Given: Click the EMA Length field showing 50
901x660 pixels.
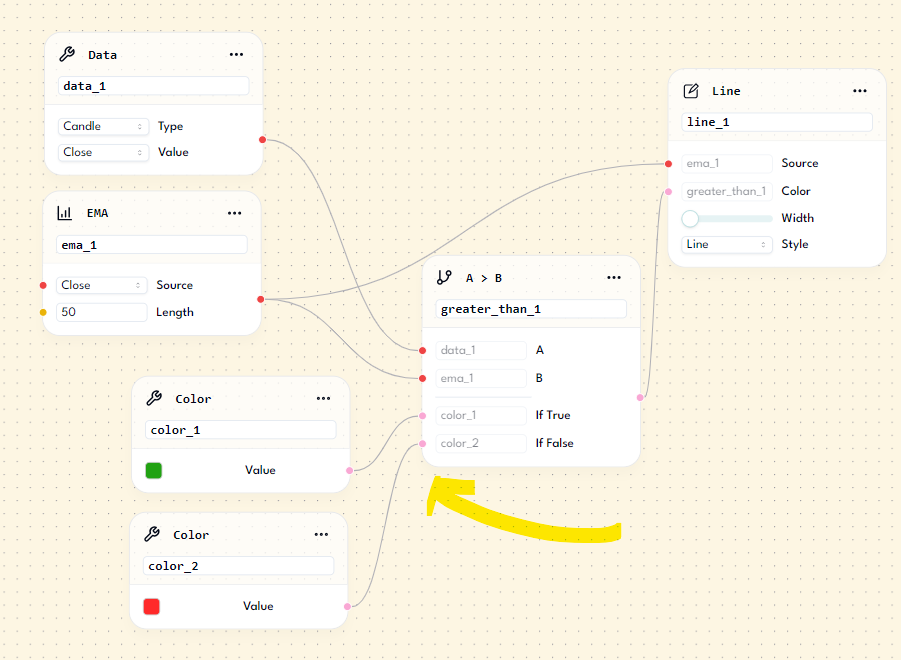Looking at the screenshot, I should [102, 312].
